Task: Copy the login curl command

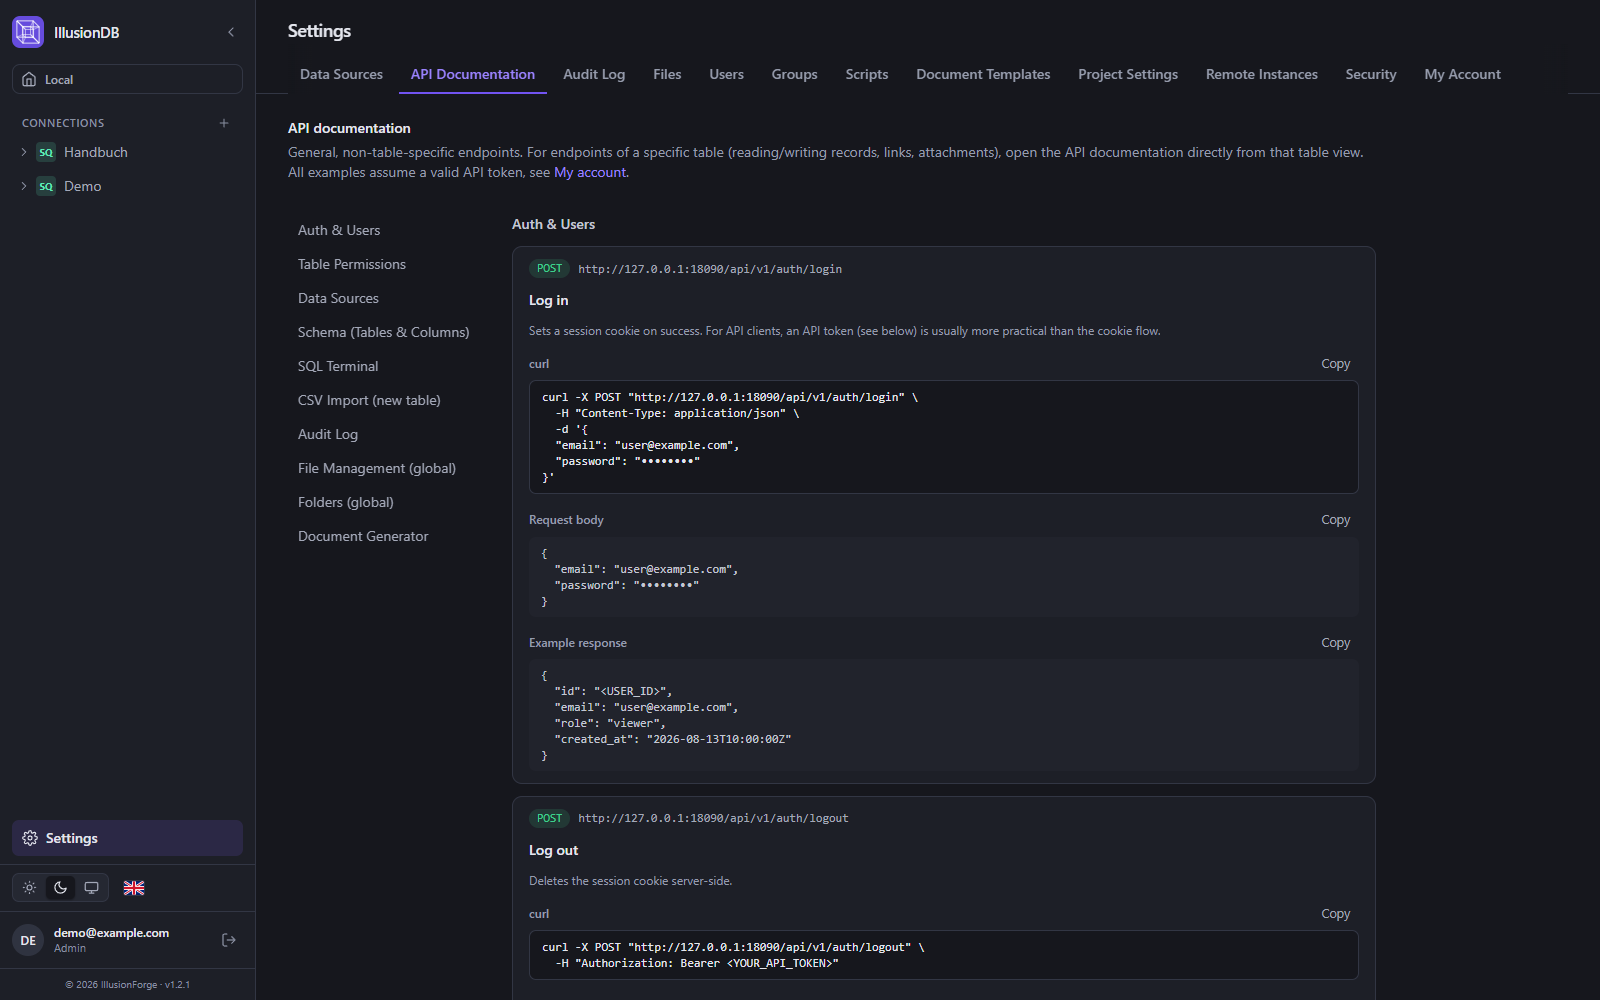Action: click(1335, 364)
